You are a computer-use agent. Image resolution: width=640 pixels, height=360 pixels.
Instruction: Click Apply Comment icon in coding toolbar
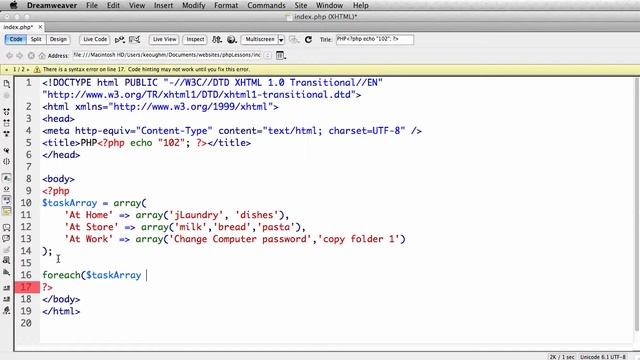(x=7, y=227)
